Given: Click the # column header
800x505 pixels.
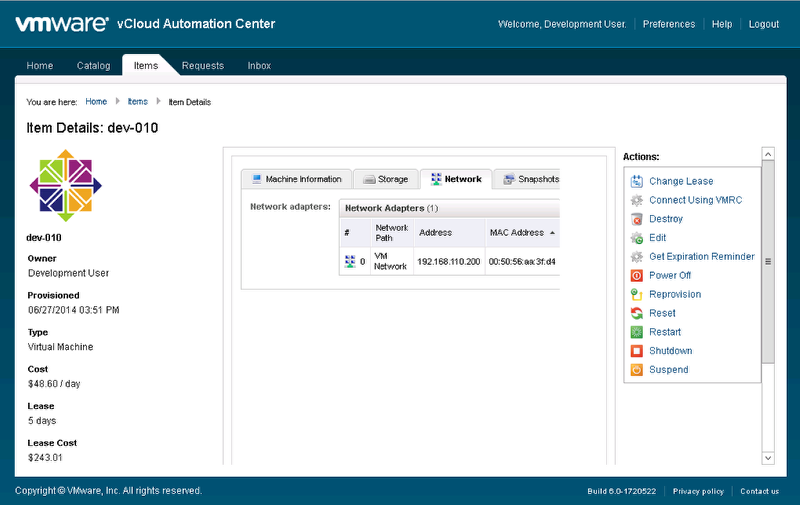Looking at the screenshot, I should click(x=355, y=233).
